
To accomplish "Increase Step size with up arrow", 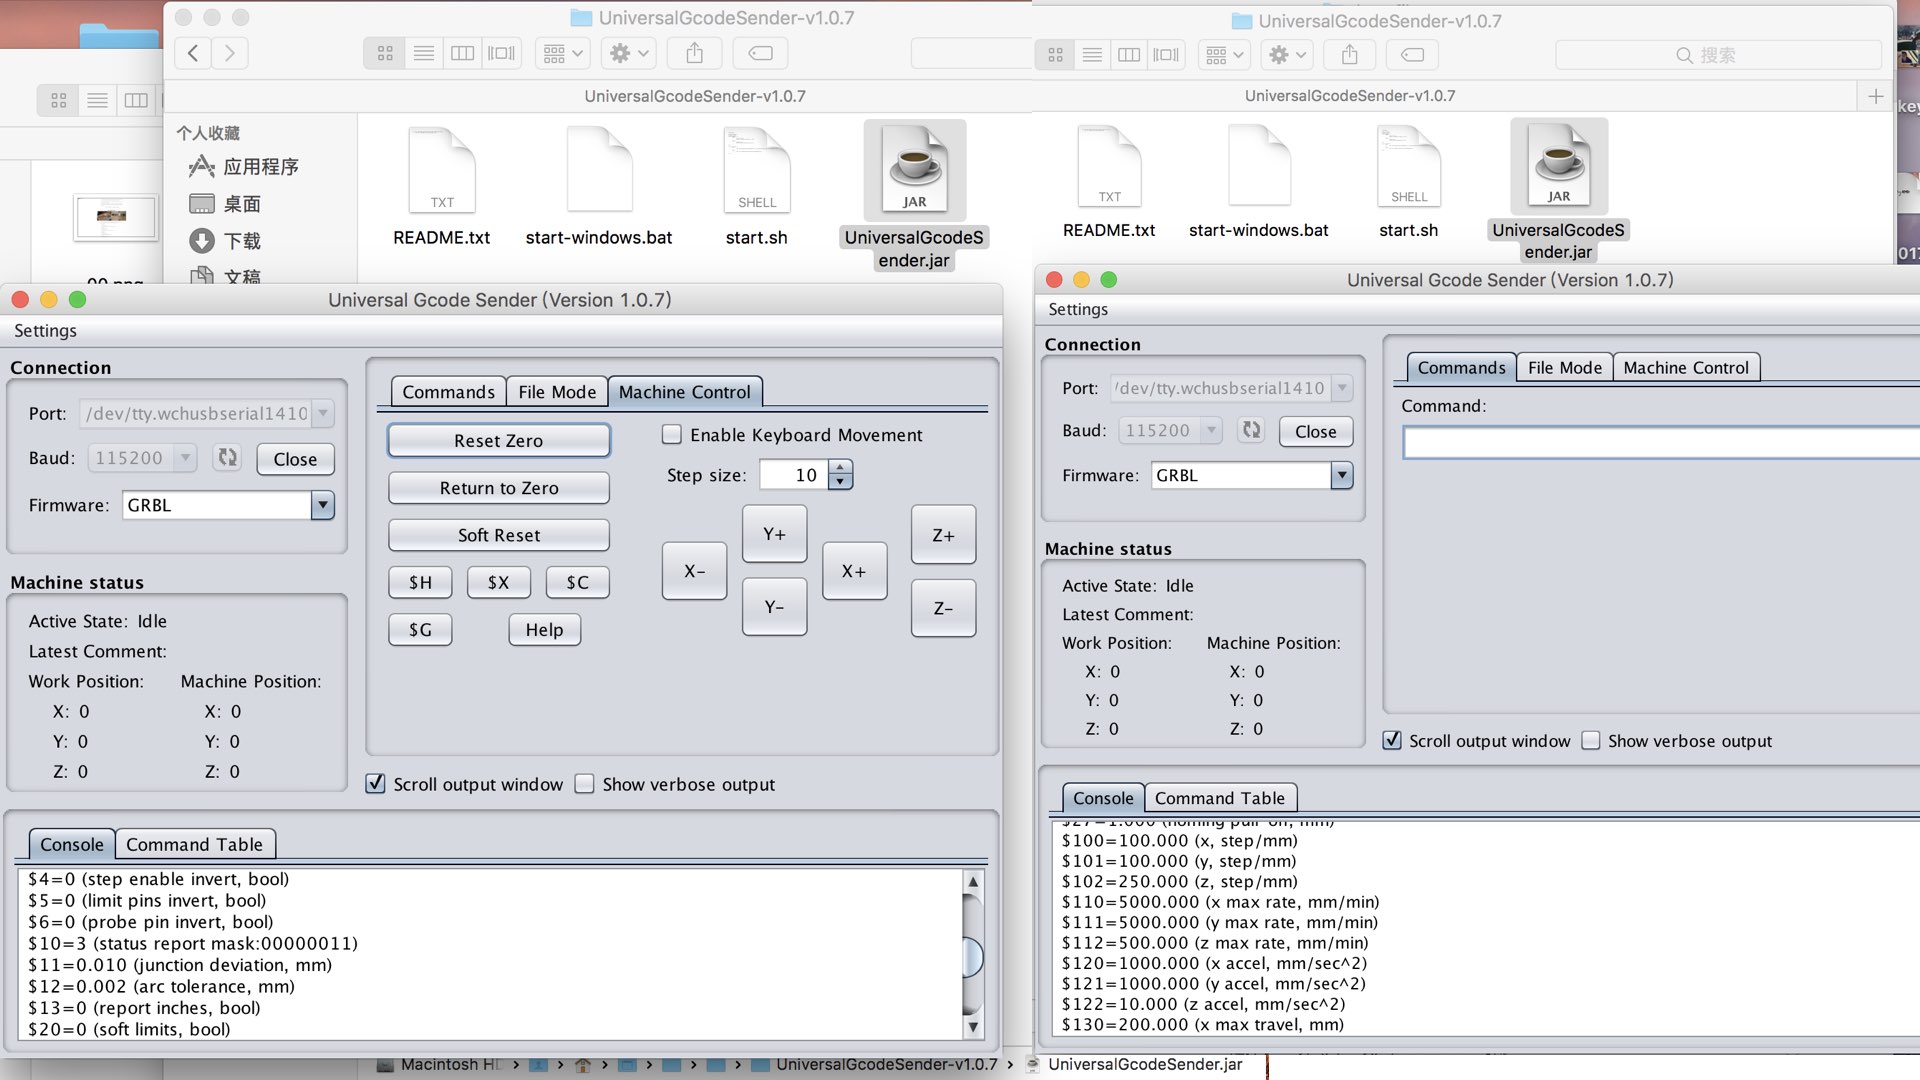I will [841, 467].
